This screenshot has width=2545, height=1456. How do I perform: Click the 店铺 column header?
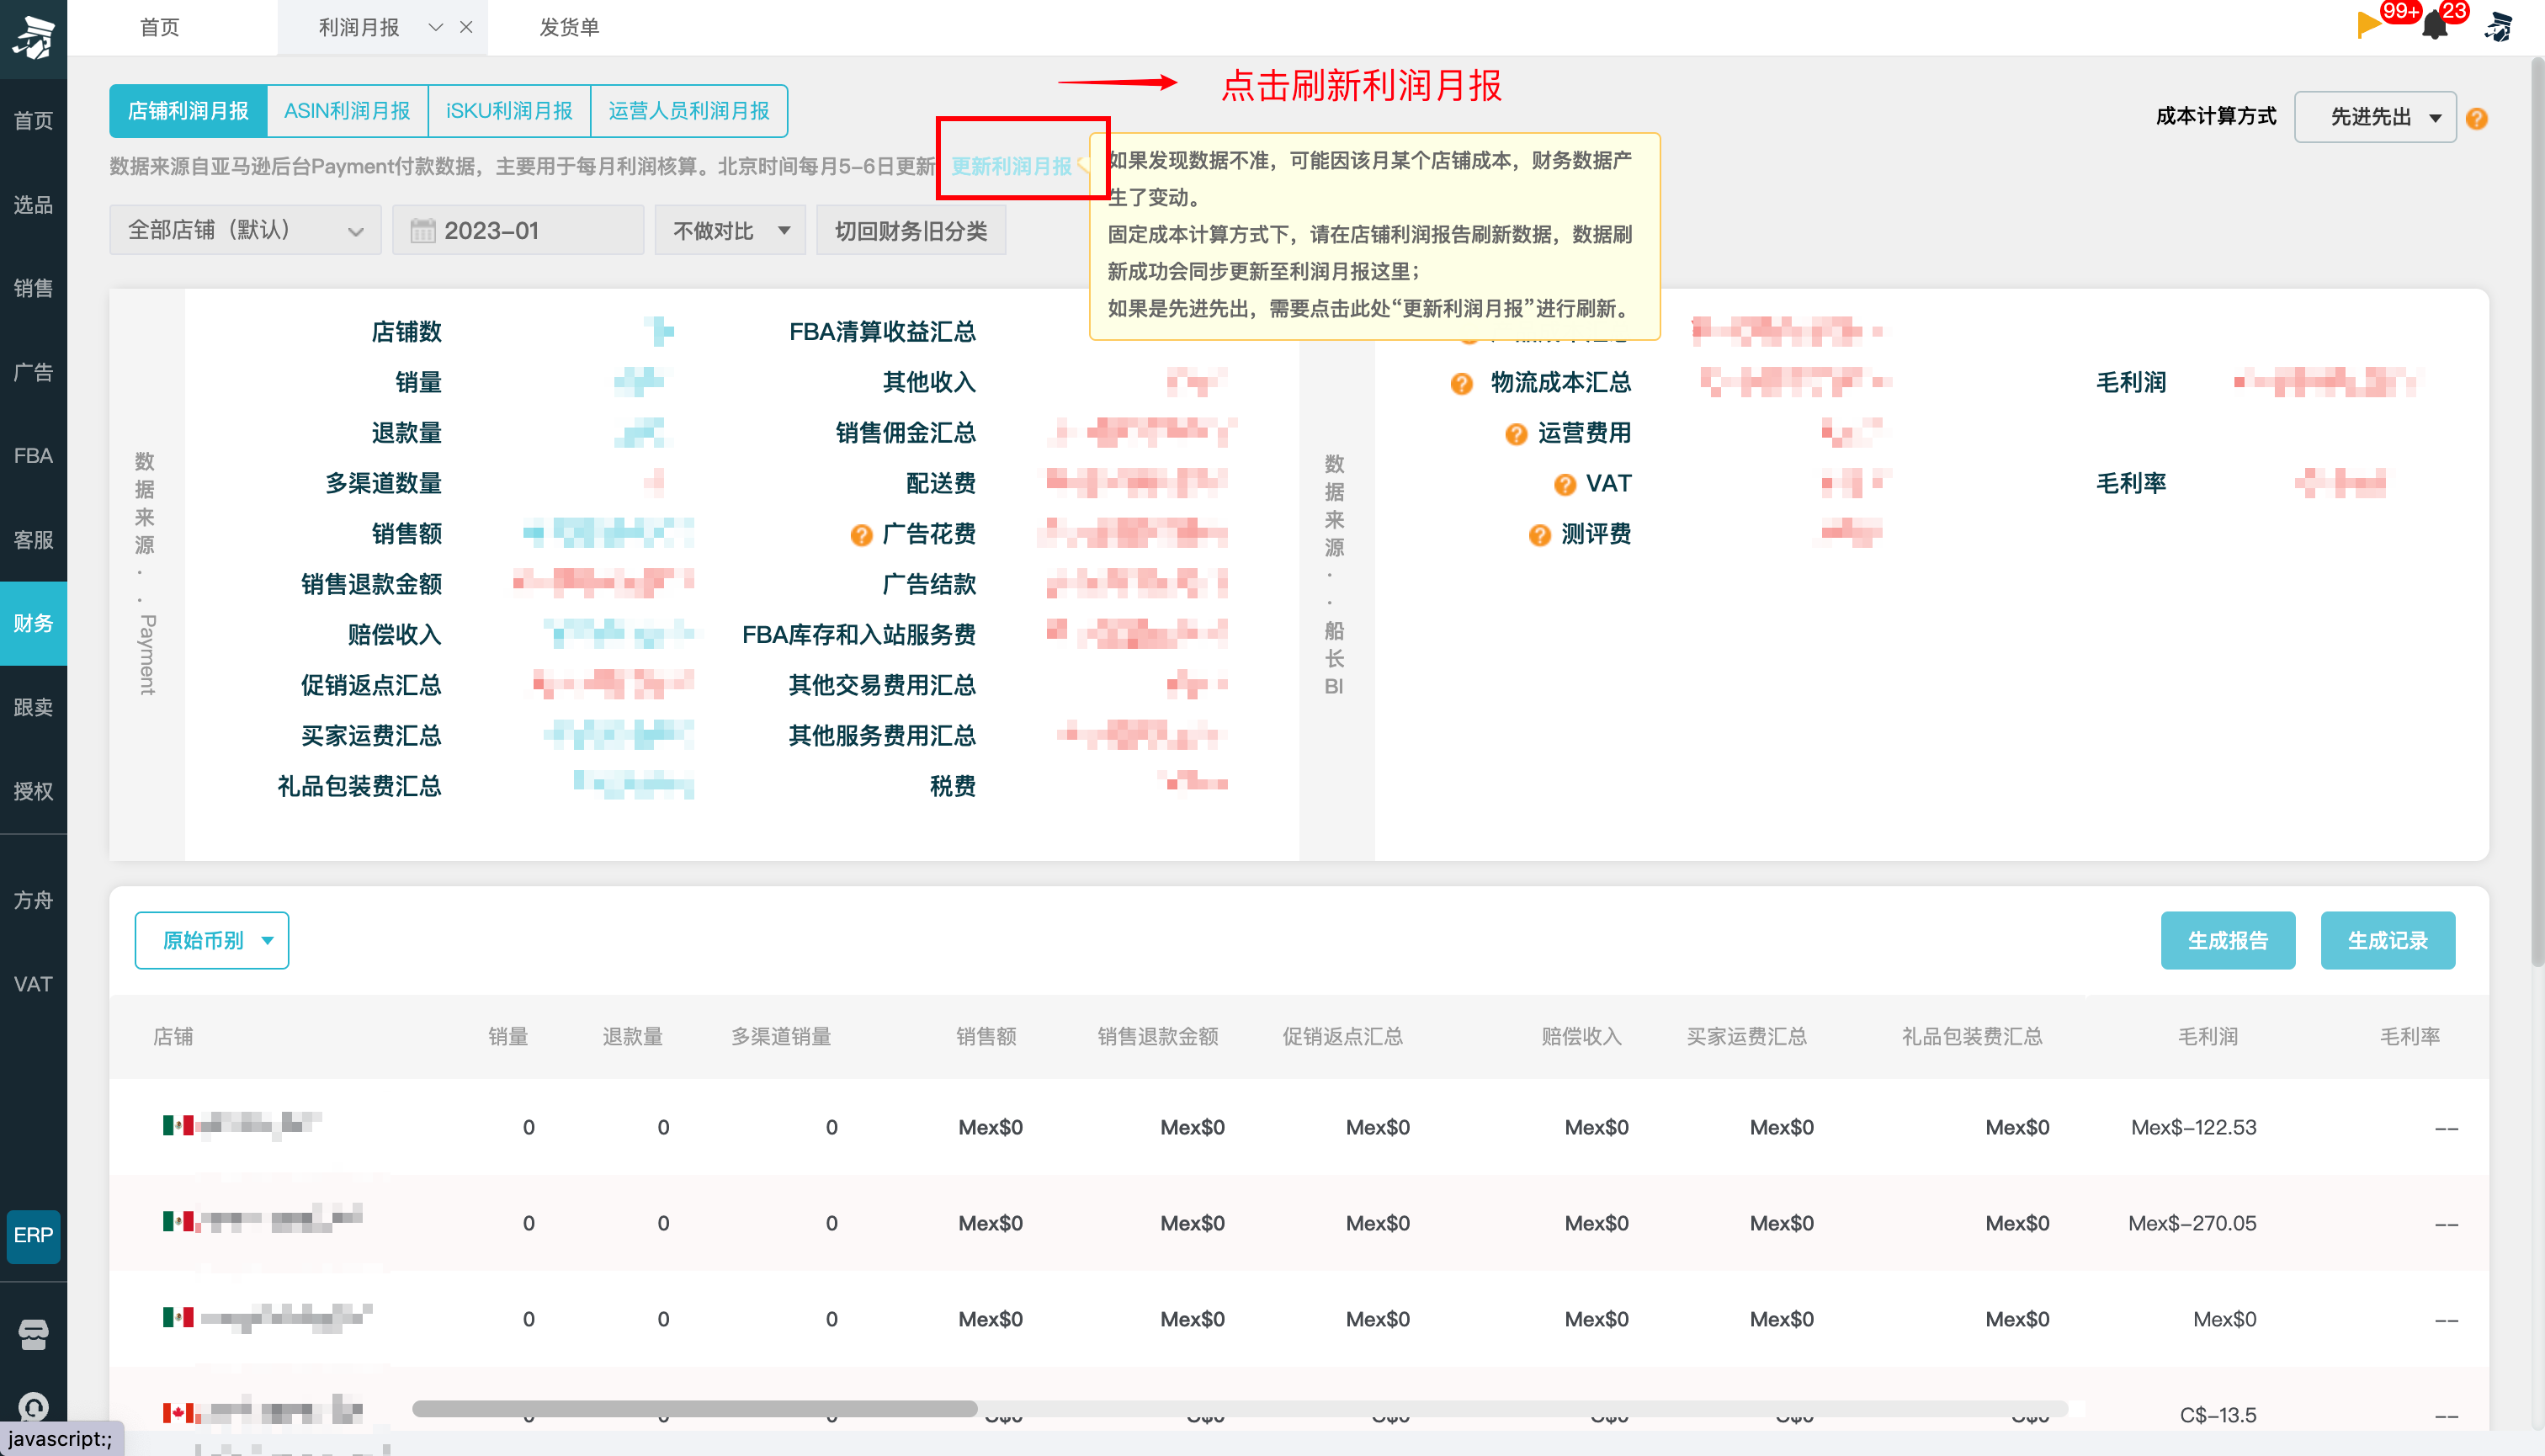click(x=173, y=1036)
